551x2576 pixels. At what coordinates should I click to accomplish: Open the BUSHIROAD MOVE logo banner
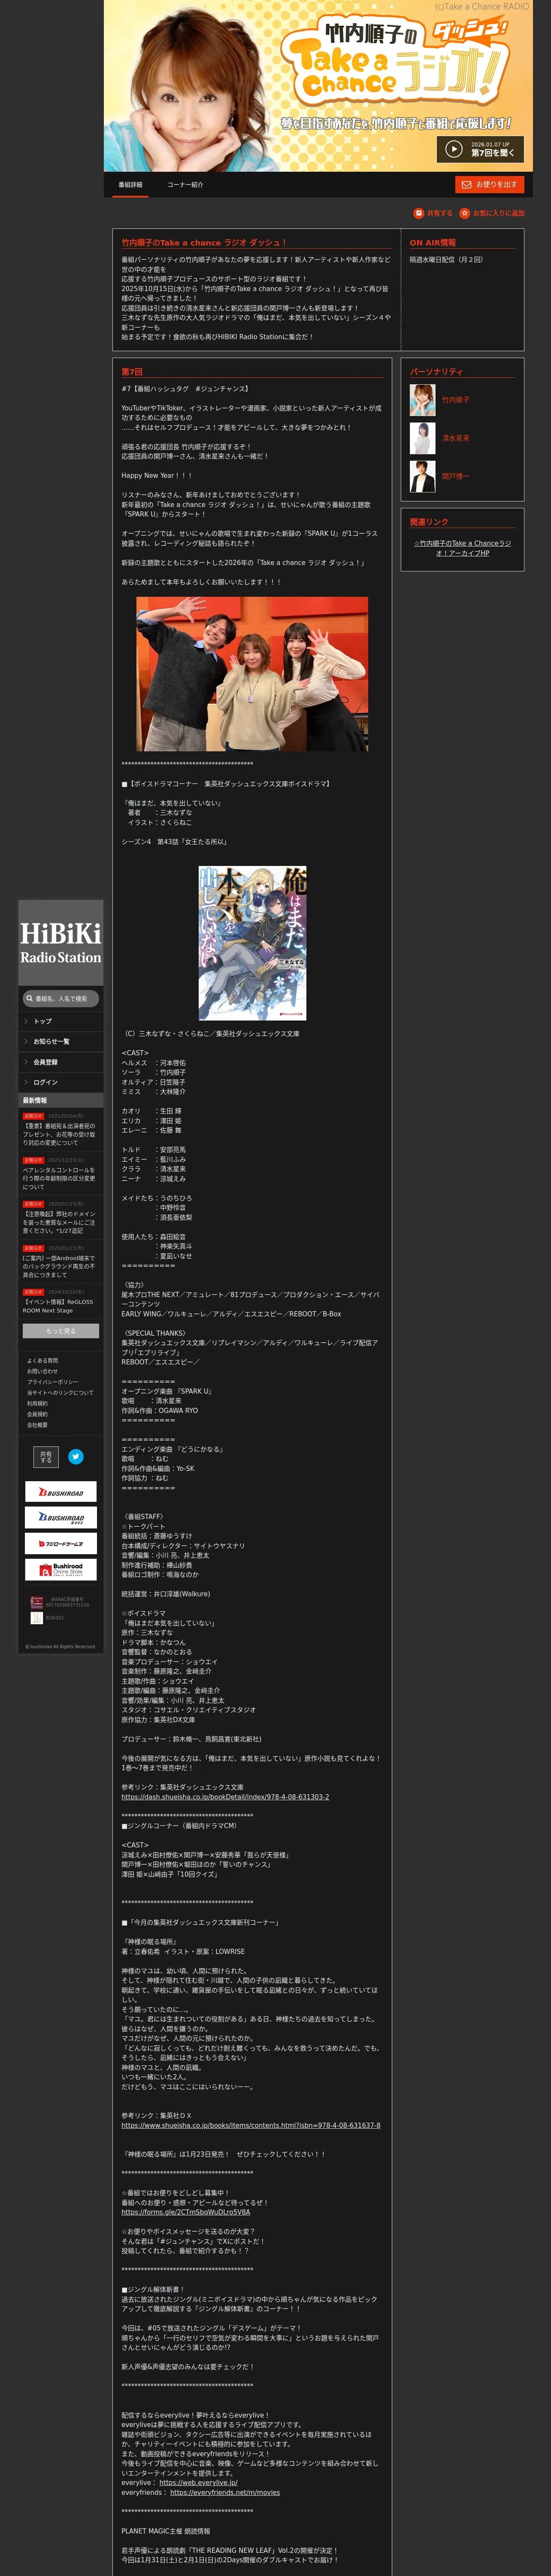point(61,1518)
